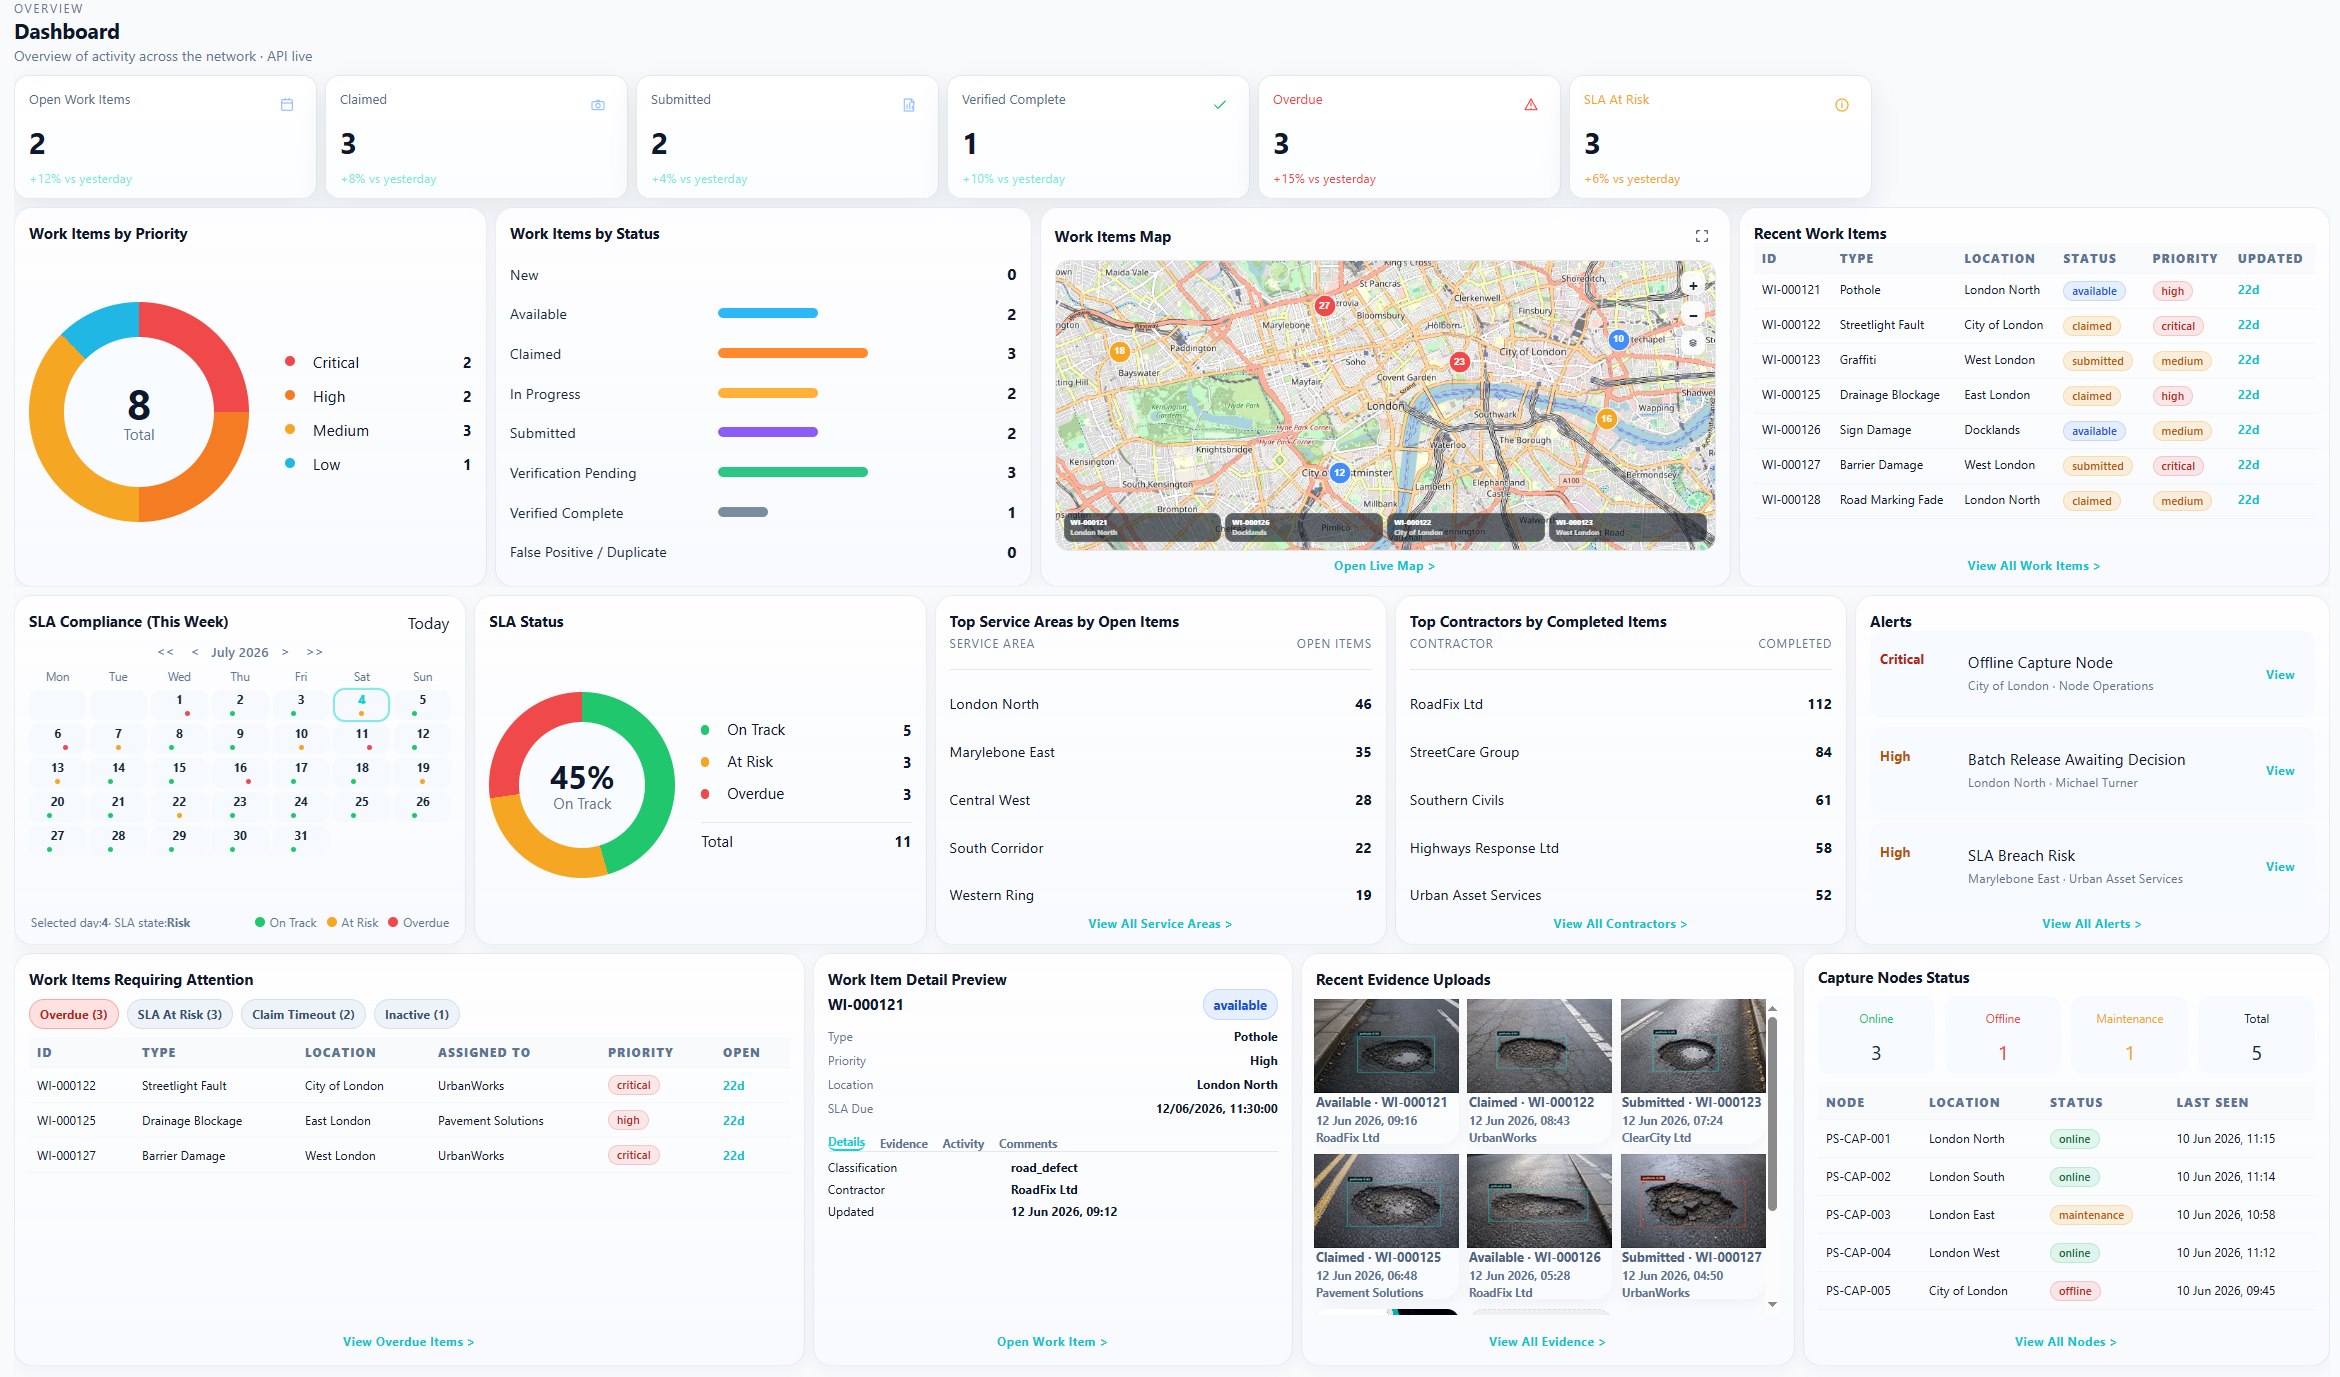Open evidence thumbnail Claimed WI-000125
2340x1377 pixels.
tap(1386, 1200)
